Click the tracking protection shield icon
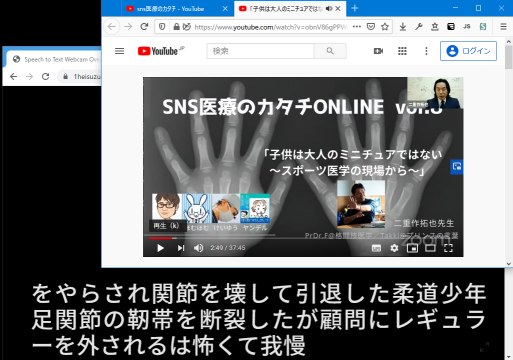This screenshot has width=513, height=360. (x=162, y=27)
